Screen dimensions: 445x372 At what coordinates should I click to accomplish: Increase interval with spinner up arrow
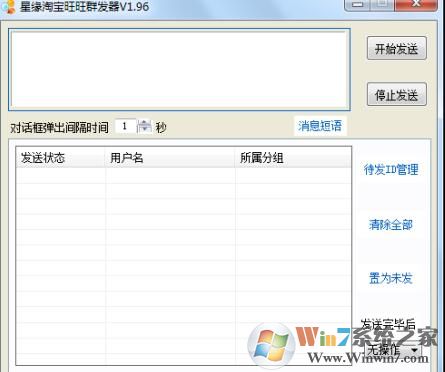click(x=144, y=123)
